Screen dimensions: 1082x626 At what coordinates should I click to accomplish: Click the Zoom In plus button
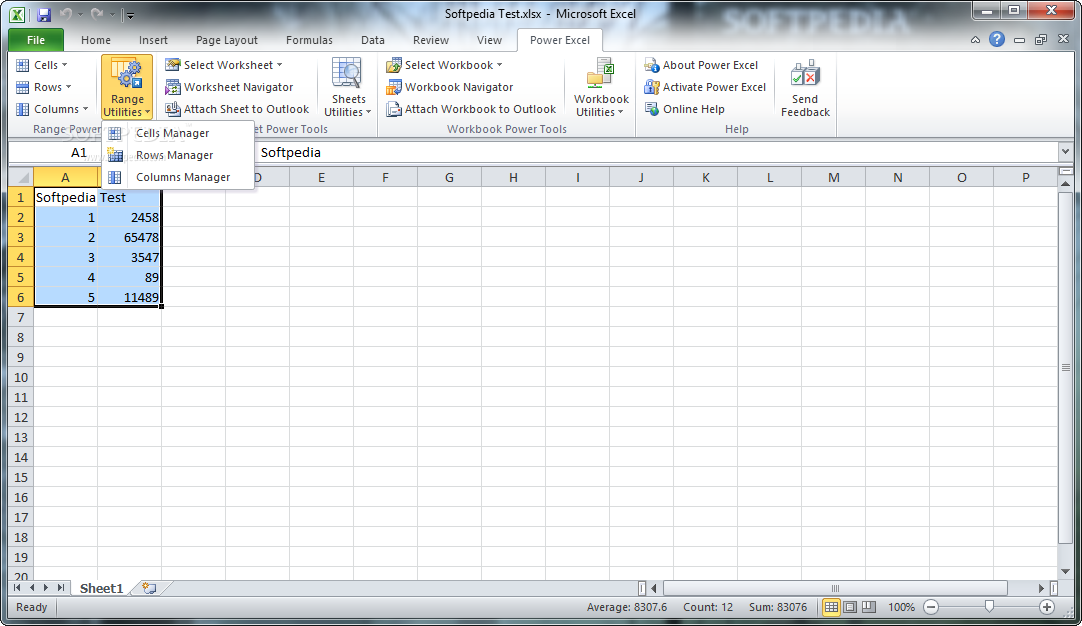pos(1047,607)
